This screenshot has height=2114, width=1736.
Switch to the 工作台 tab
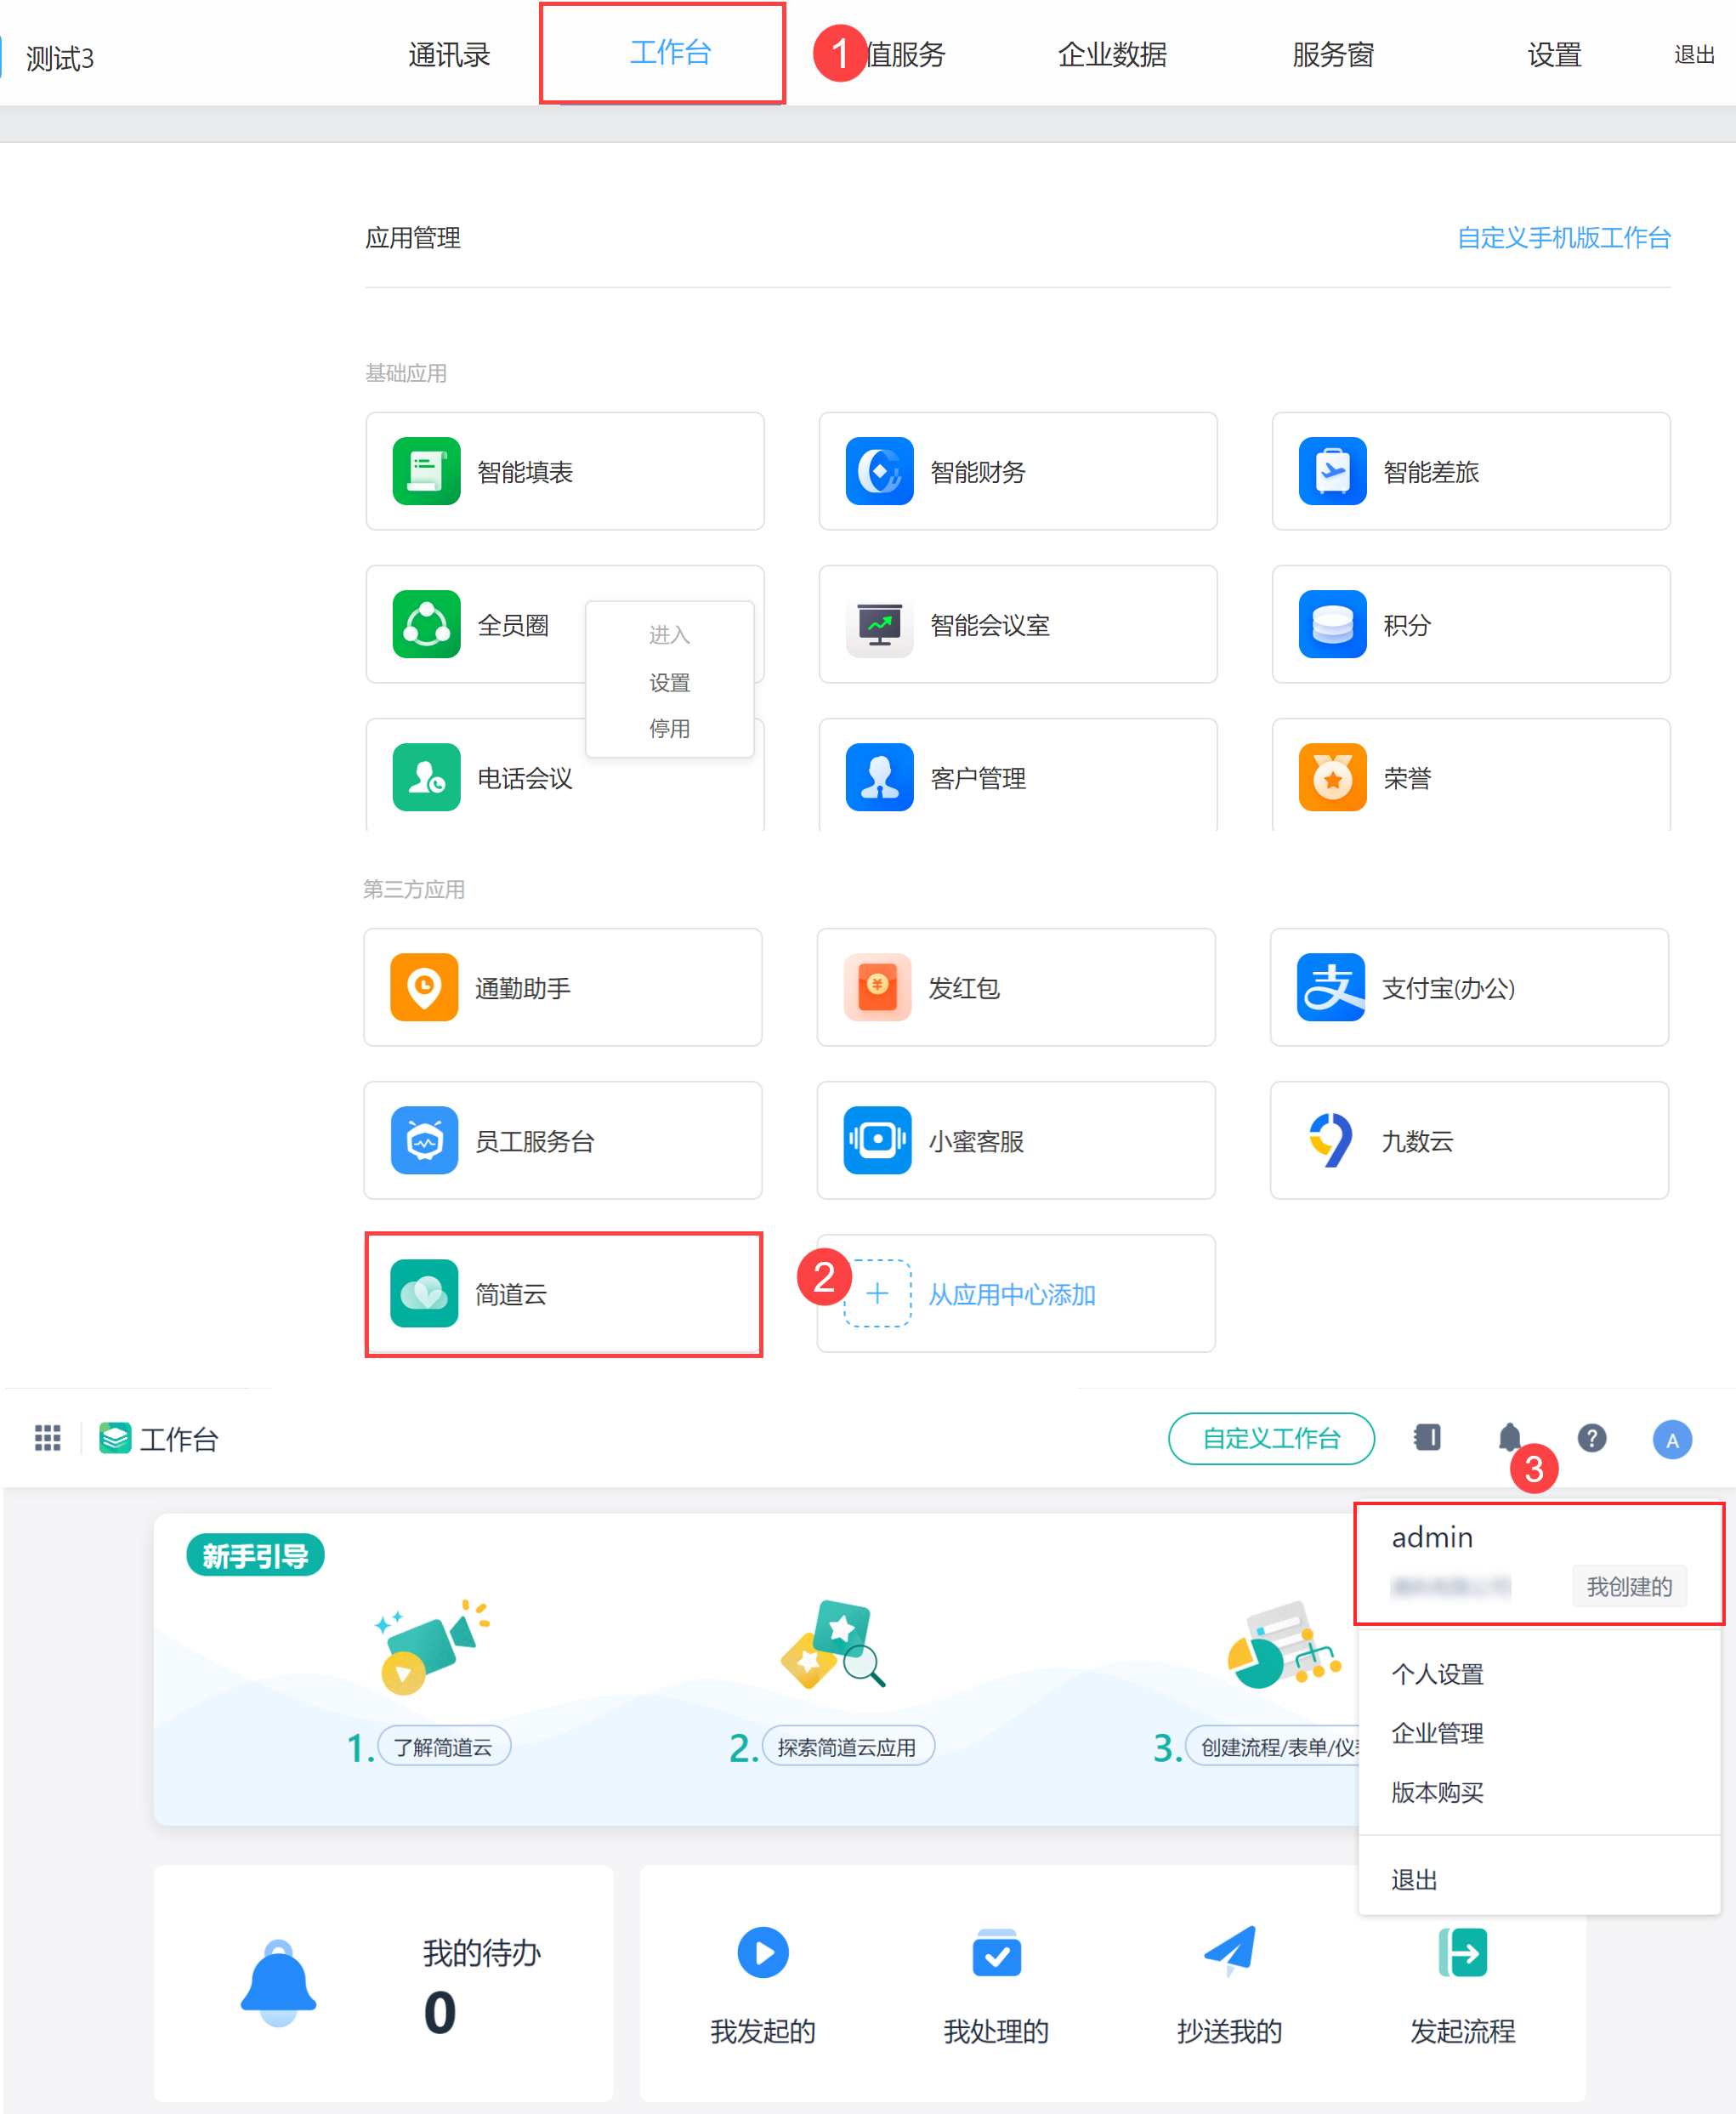[670, 52]
